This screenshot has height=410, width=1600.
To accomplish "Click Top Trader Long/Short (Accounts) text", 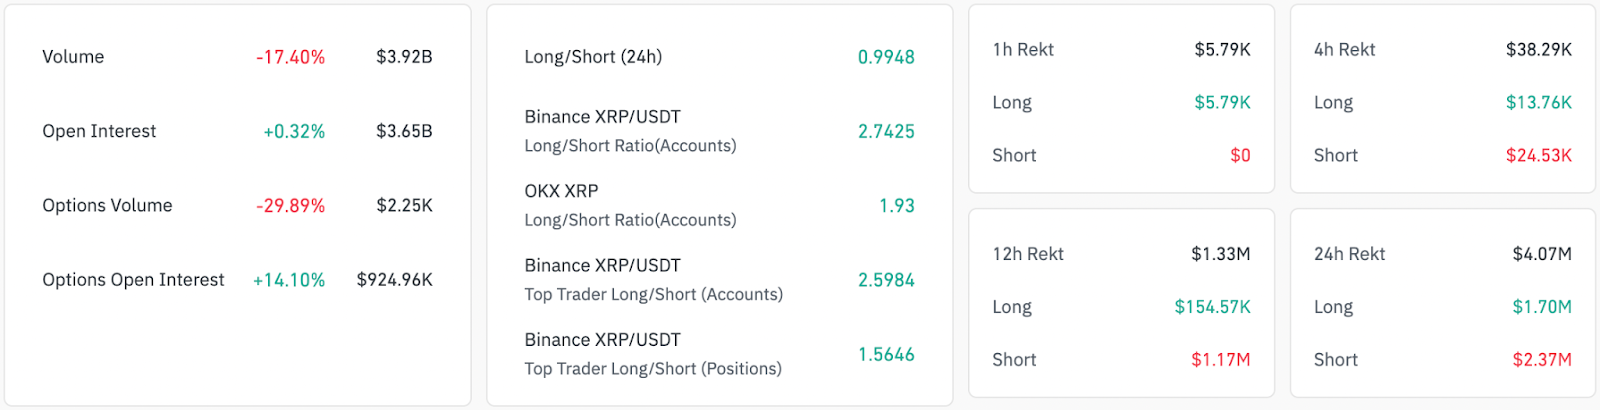I will [x=653, y=294].
